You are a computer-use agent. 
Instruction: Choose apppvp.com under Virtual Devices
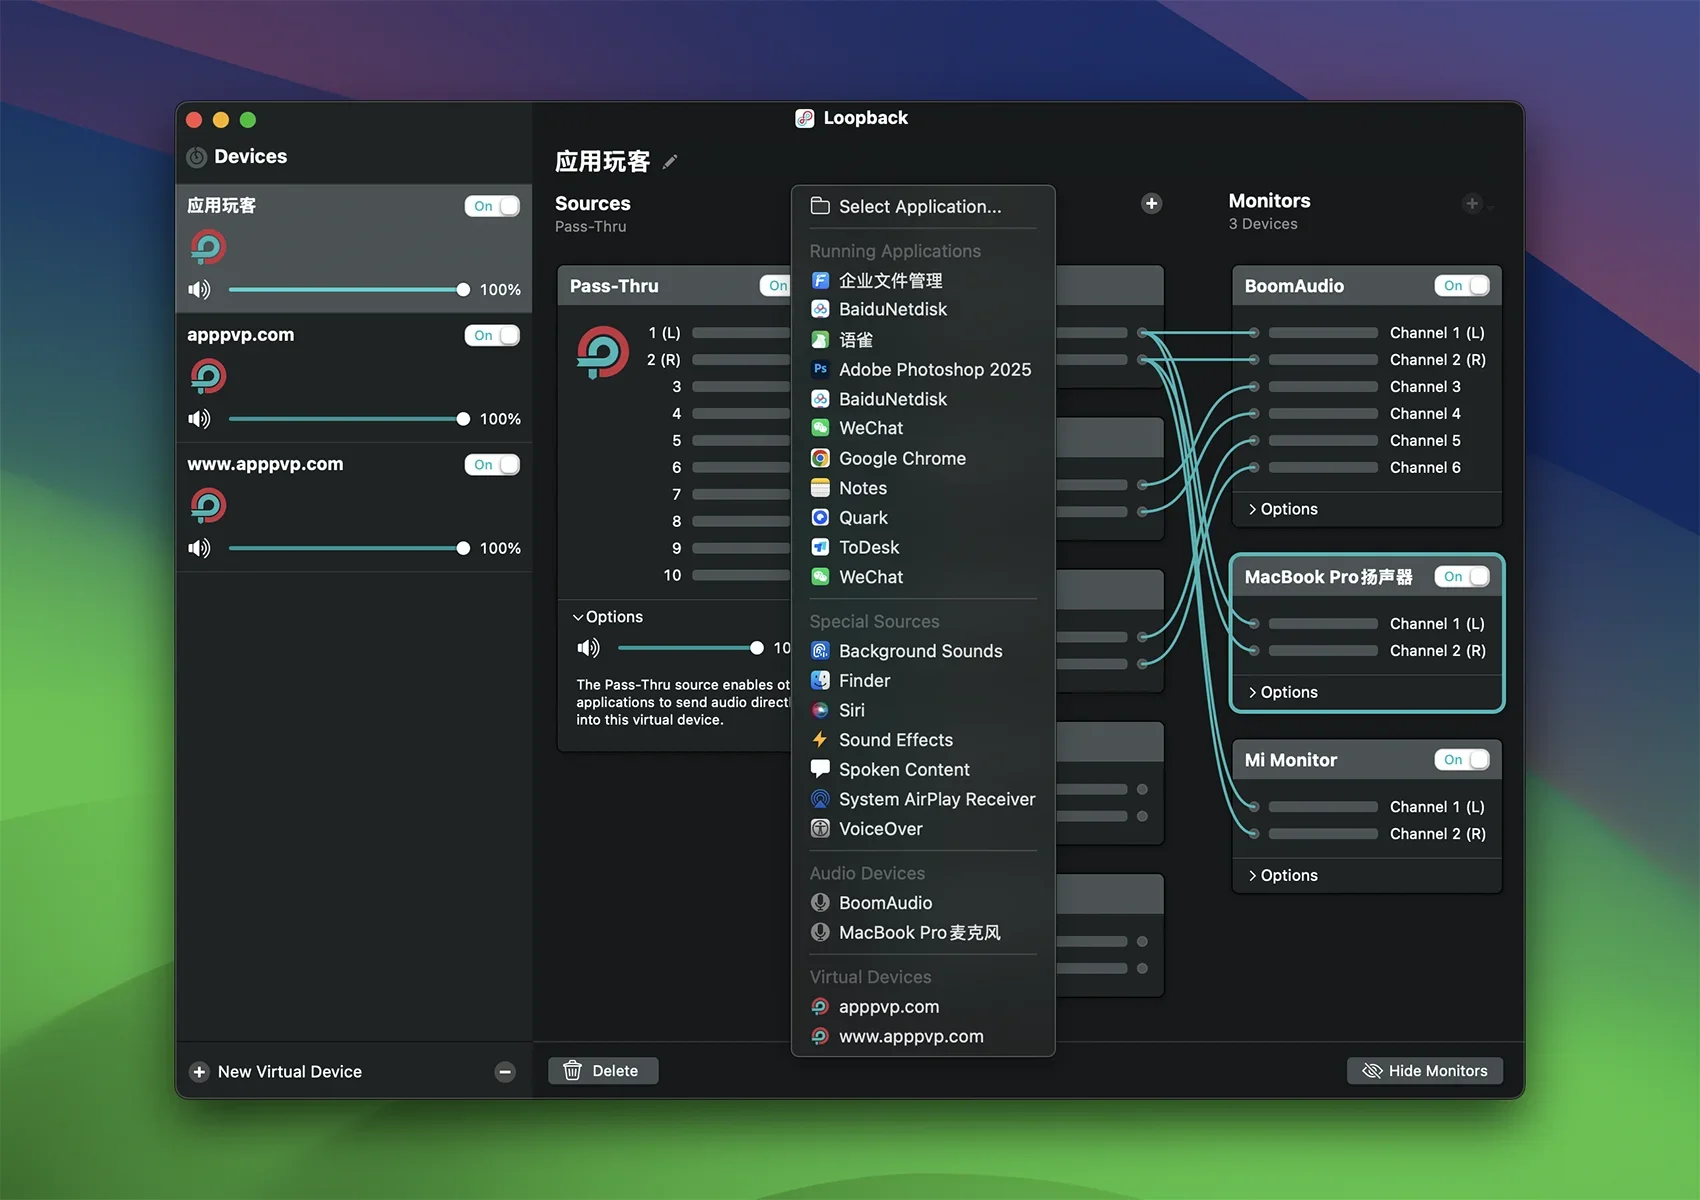click(x=923, y=1007)
